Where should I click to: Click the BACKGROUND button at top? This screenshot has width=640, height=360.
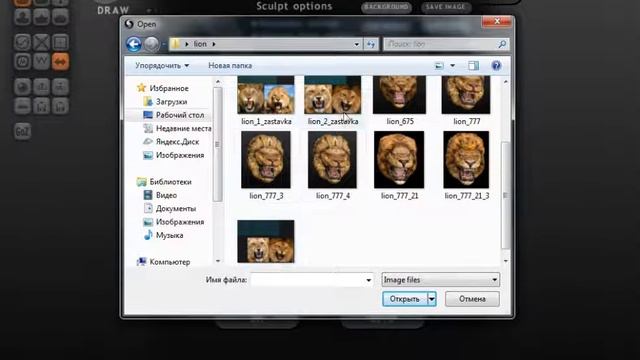(x=386, y=7)
